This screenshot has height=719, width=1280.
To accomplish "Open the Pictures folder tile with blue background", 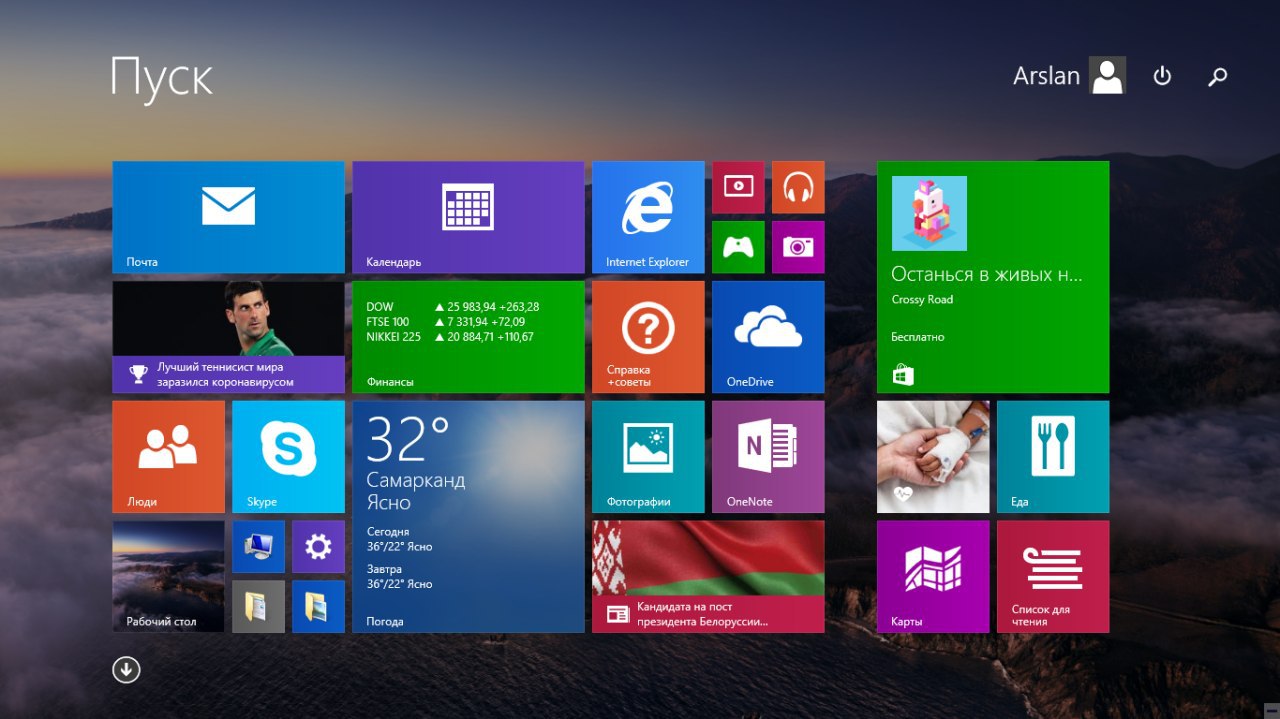I will (318, 607).
